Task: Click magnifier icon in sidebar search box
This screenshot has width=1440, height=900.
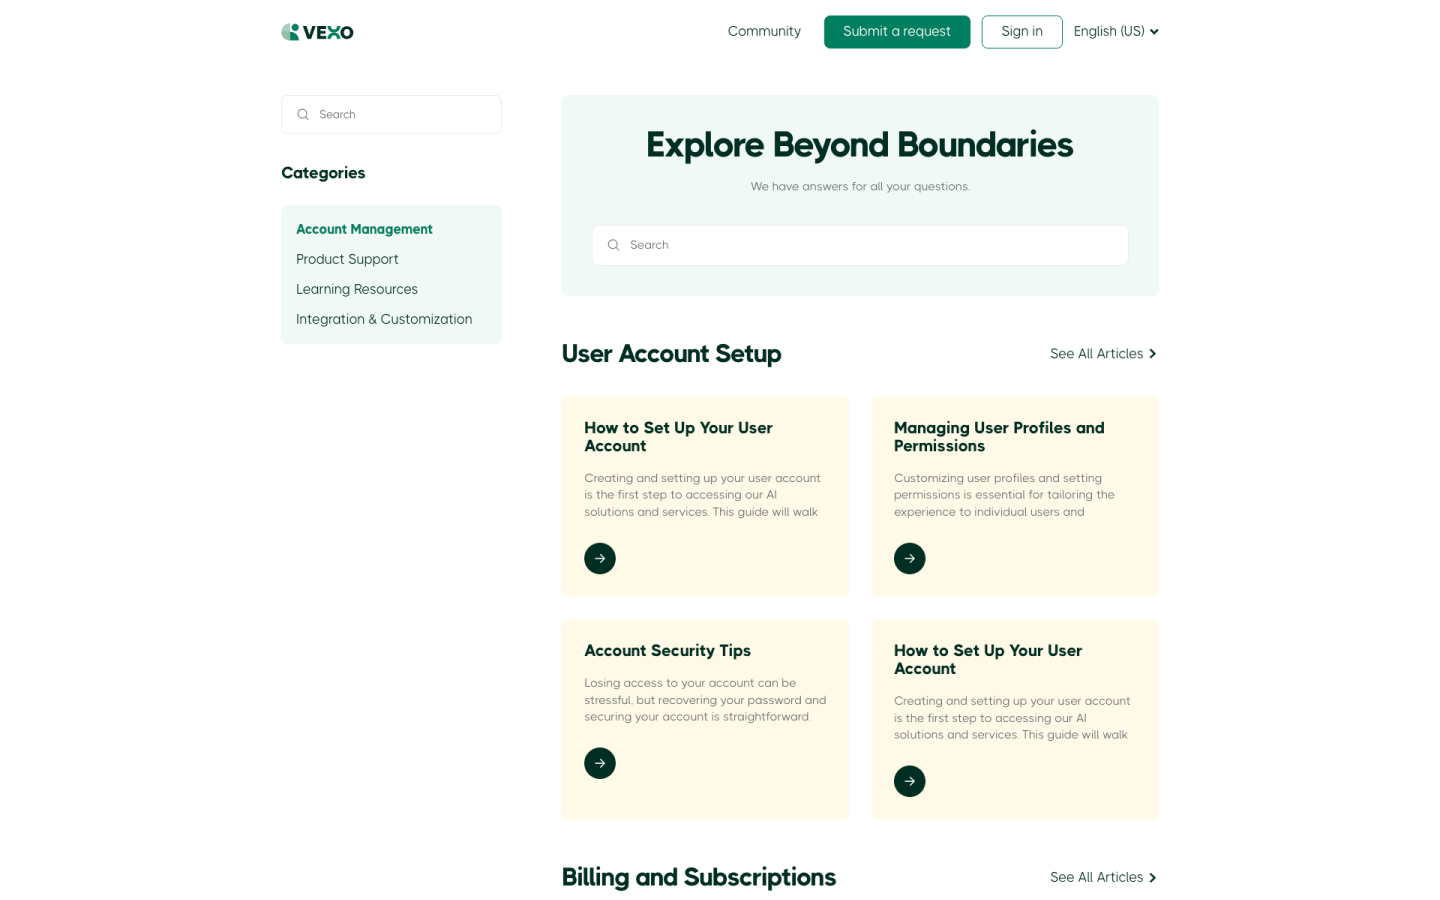Action: point(303,115)
